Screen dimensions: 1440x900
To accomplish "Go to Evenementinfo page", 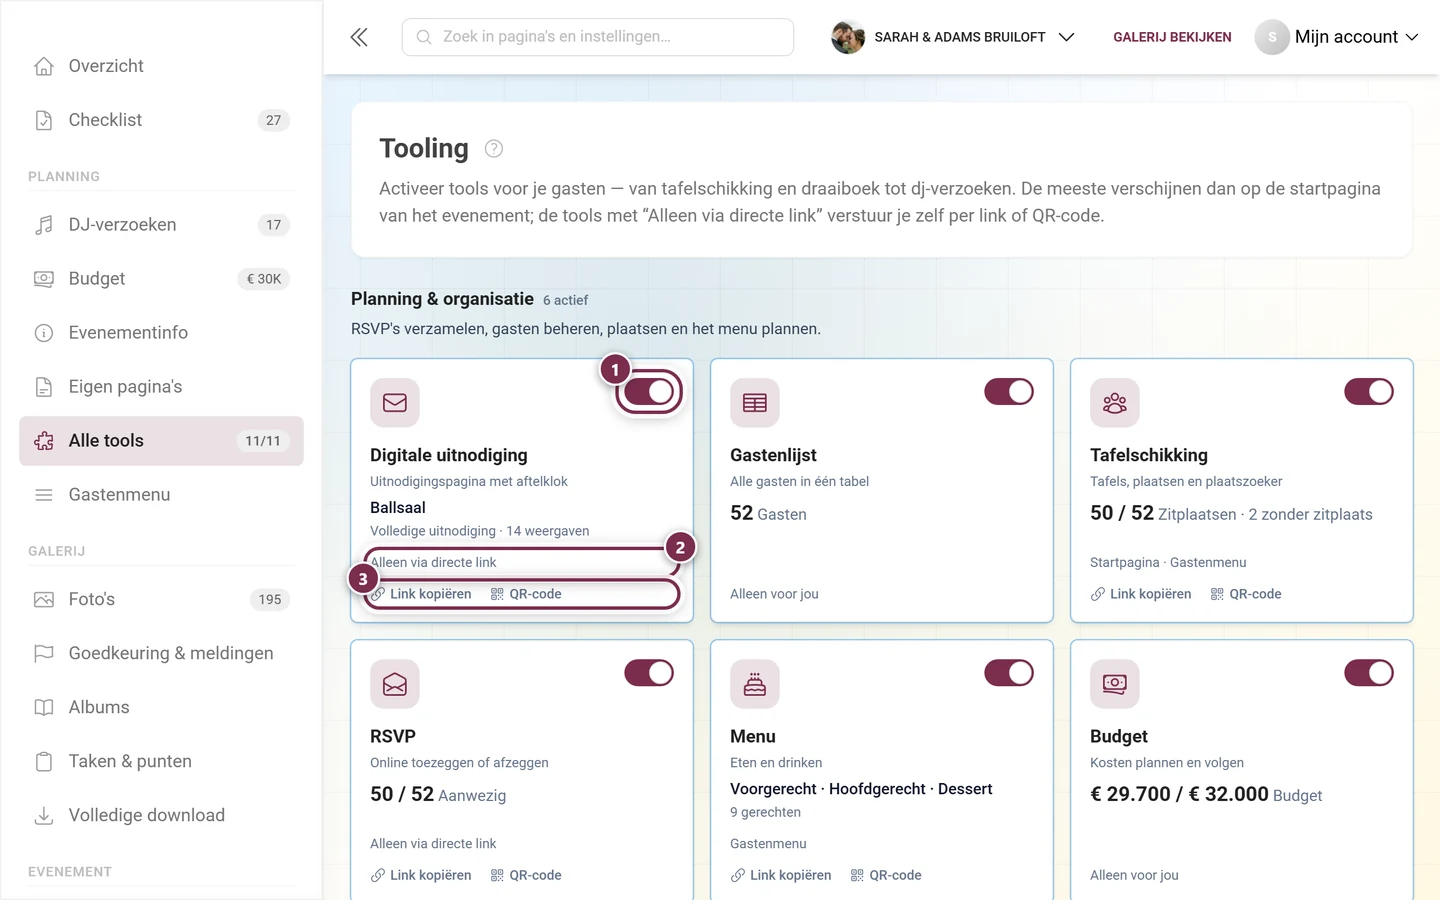I will 161,333.
